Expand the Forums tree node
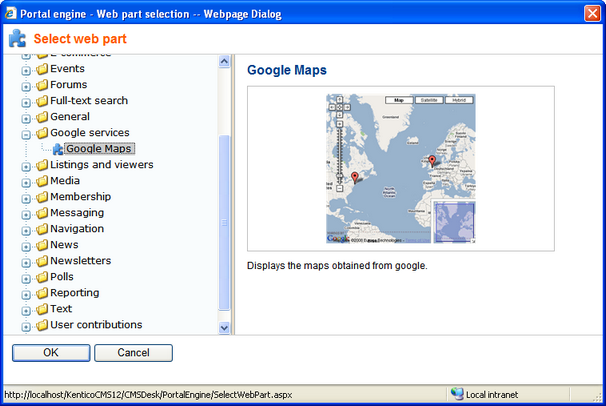The image size is (606, 406). (x=26, y=87)
